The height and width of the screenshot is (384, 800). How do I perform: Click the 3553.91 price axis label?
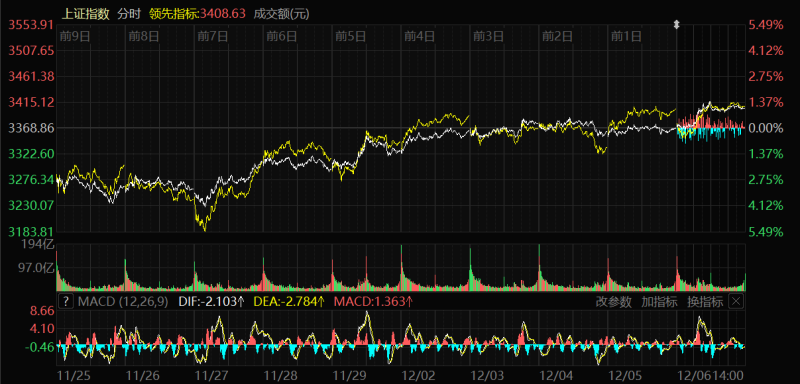31,24
